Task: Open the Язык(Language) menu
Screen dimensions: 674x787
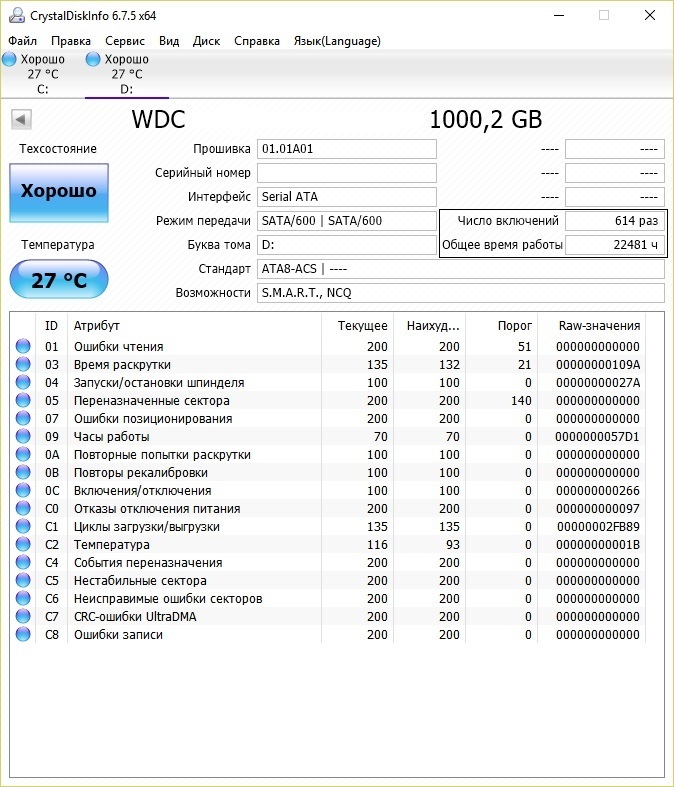Action: click(x=337, y=41)
